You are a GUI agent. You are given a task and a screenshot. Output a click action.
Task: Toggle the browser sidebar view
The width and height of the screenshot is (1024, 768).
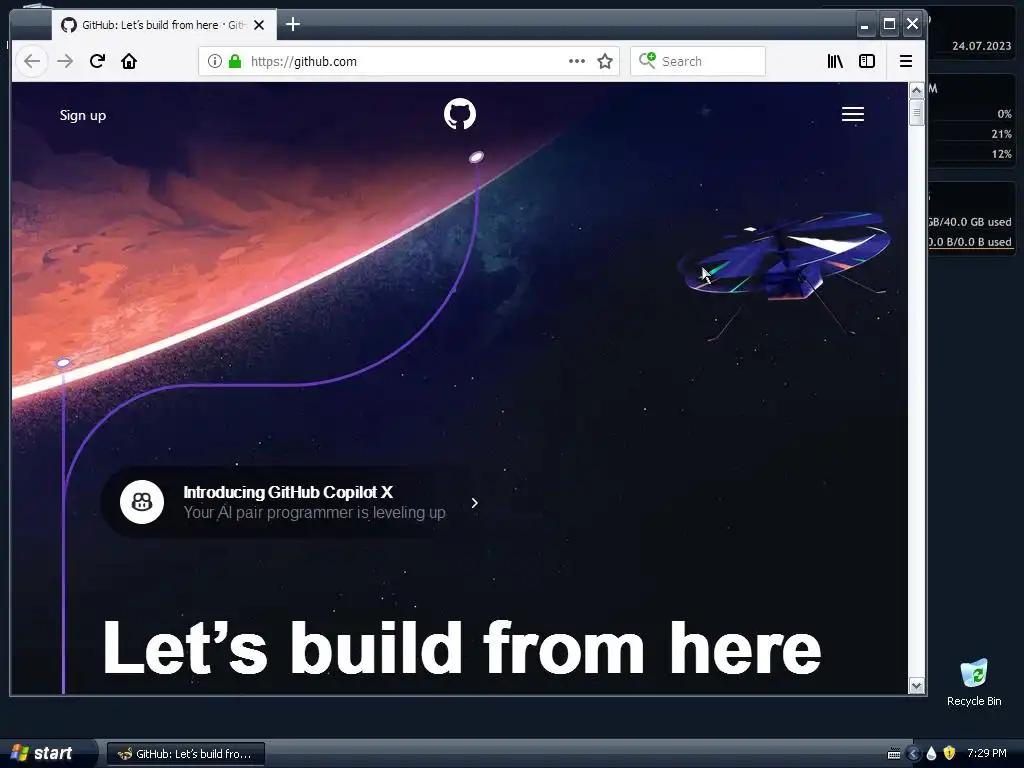click(867, 61)
